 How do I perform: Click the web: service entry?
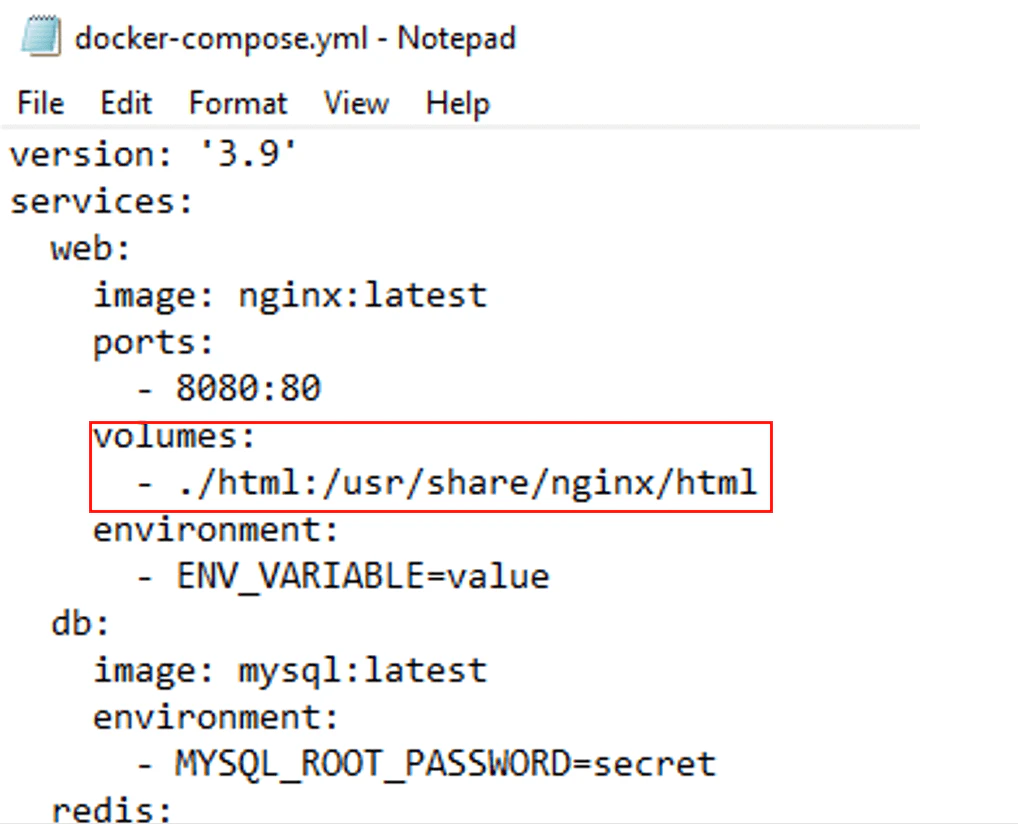88,248
